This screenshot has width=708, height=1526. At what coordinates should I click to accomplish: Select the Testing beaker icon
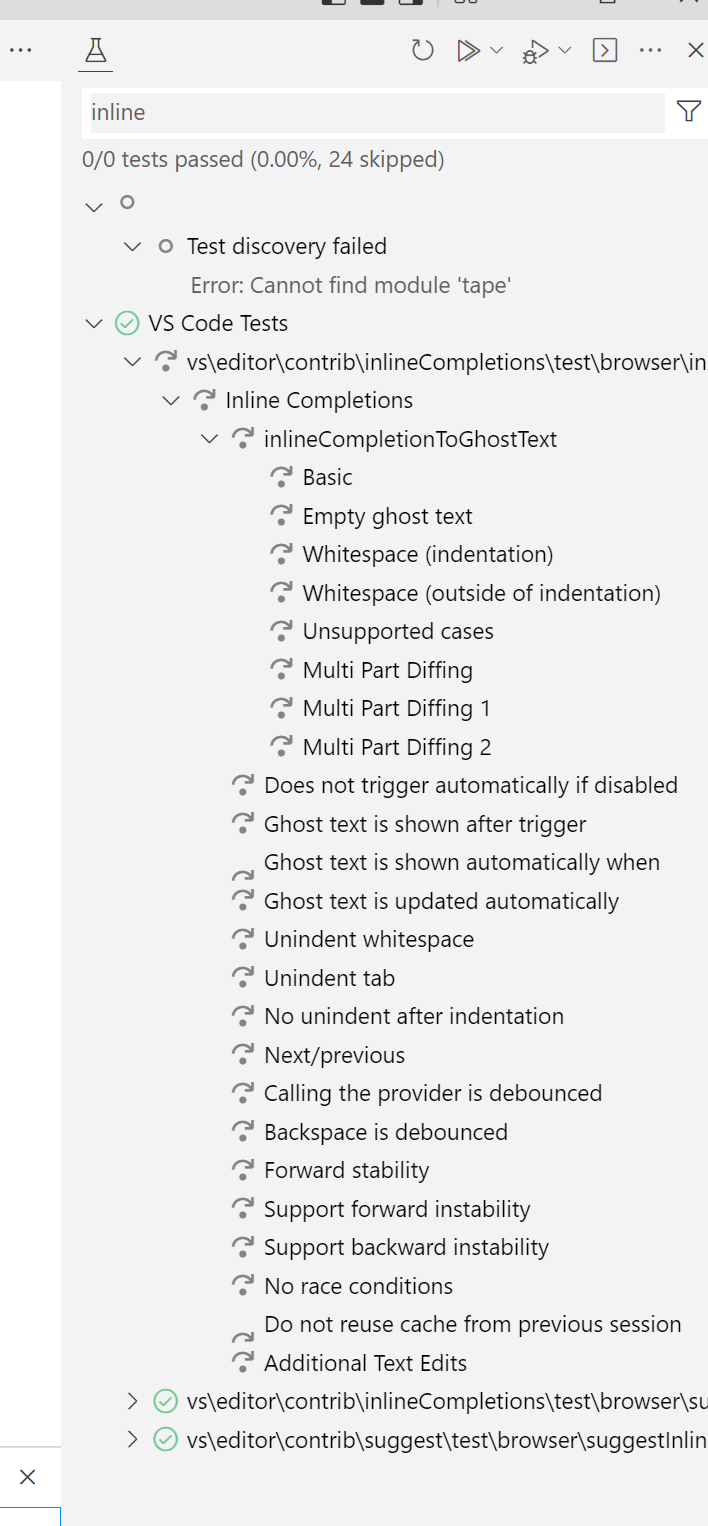tap(95, 50)
